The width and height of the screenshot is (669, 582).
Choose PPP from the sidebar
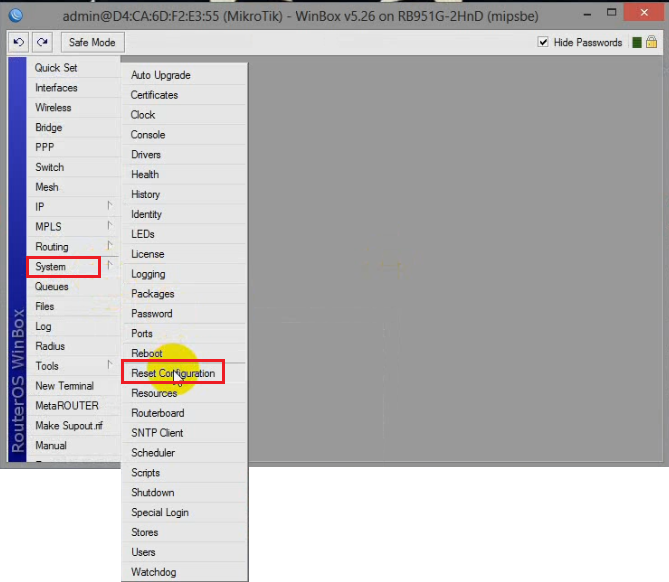tap(44, 147)
